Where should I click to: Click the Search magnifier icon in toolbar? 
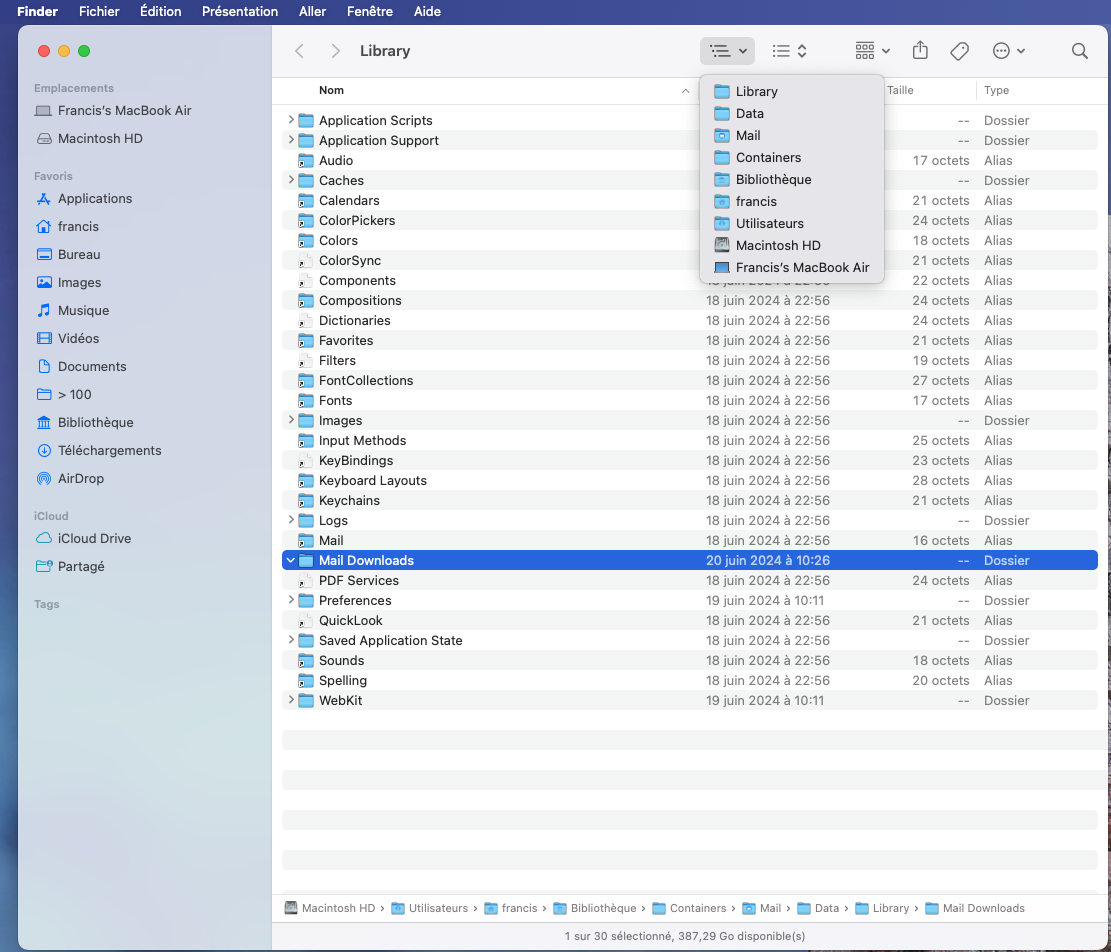coord(1079,51)
